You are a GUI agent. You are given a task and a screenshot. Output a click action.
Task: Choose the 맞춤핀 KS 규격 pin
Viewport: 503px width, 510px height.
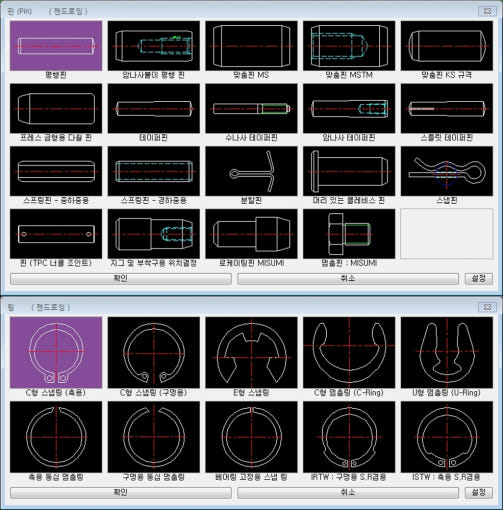(447, 46)
